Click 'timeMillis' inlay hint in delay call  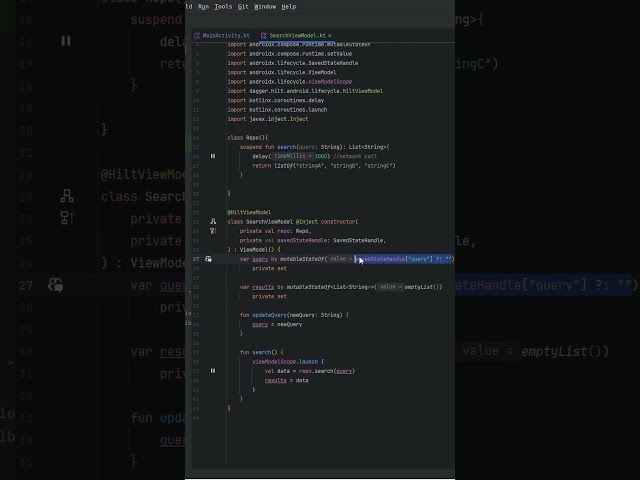pos(292,156)
